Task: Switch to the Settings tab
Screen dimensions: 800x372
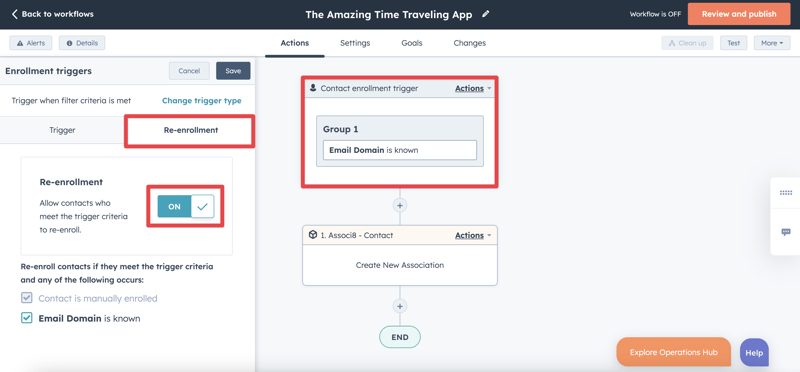Action: 355,43
